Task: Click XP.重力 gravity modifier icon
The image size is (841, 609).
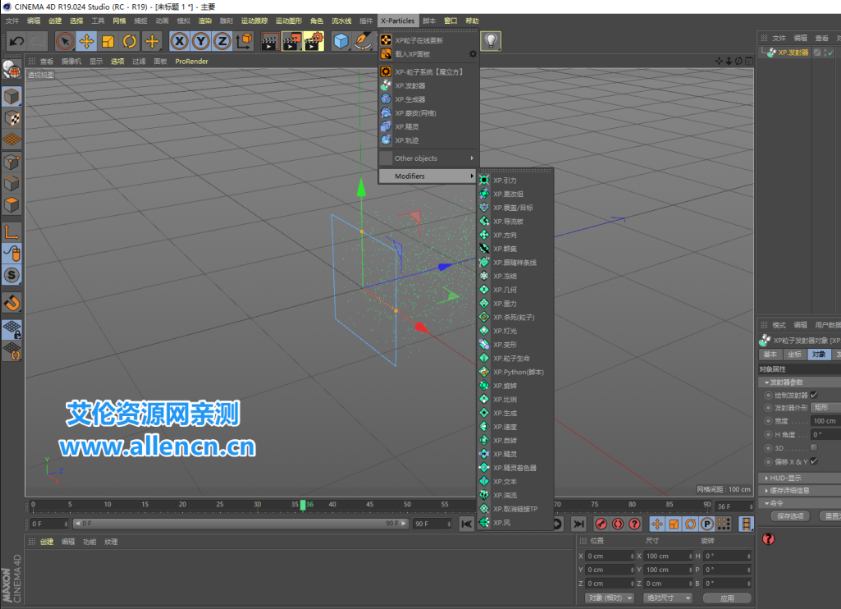Action: pos(484,303)
